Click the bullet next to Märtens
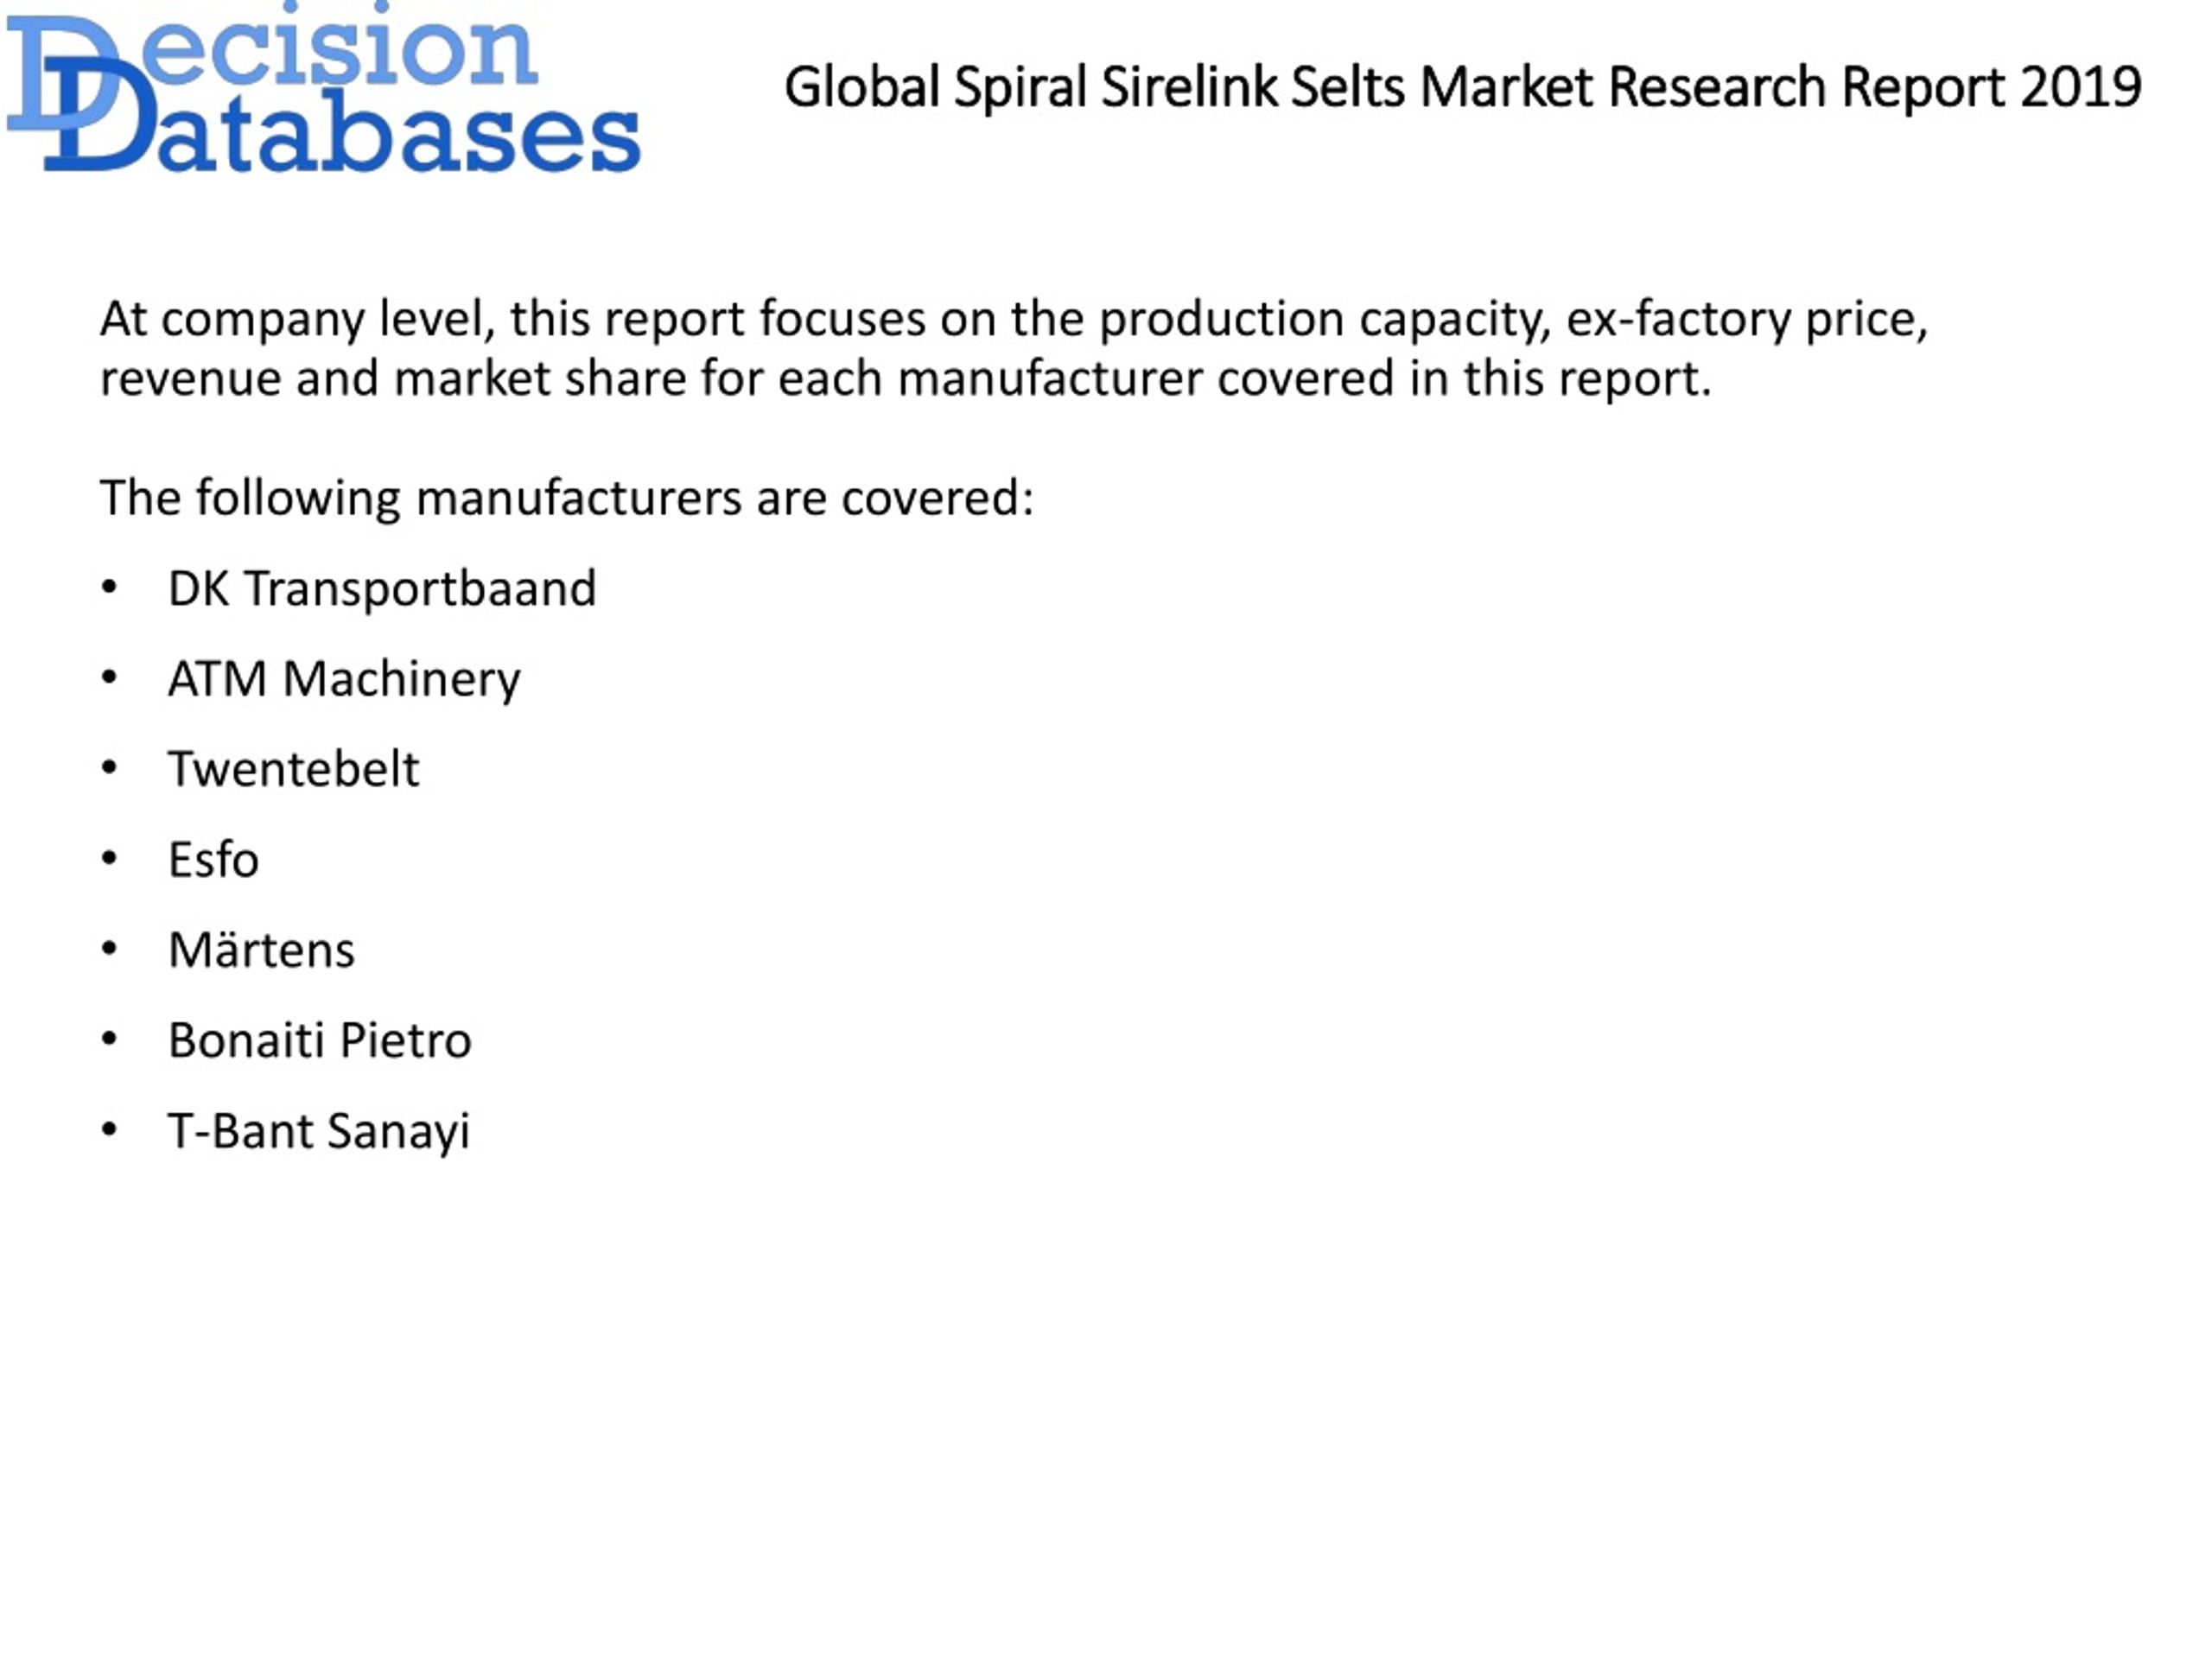Screen dimensions: 2212x1659 [x=110, y=948]
